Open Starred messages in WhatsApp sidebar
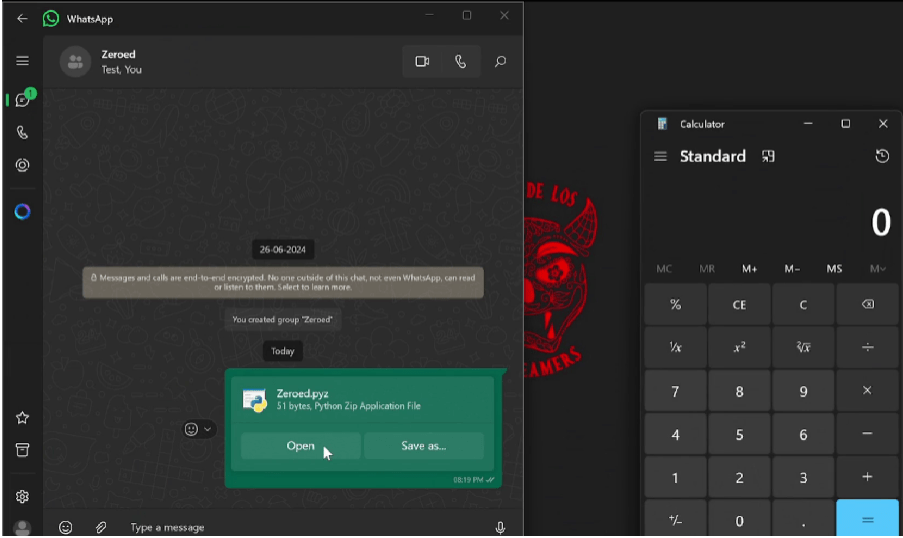903x538 pixels. point(22,418)
